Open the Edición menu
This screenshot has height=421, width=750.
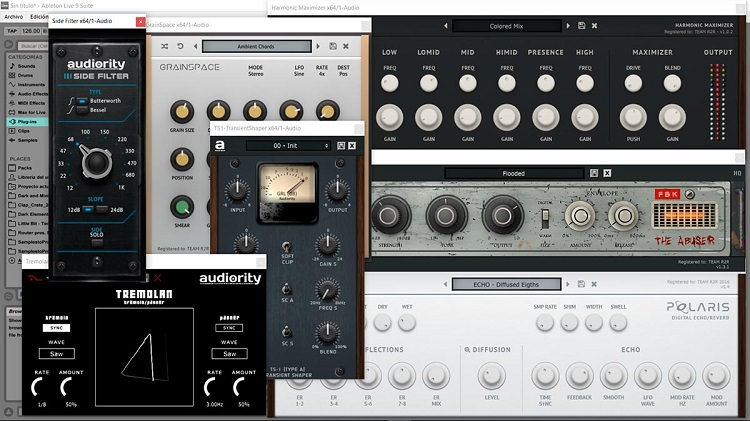click(39, 17)
